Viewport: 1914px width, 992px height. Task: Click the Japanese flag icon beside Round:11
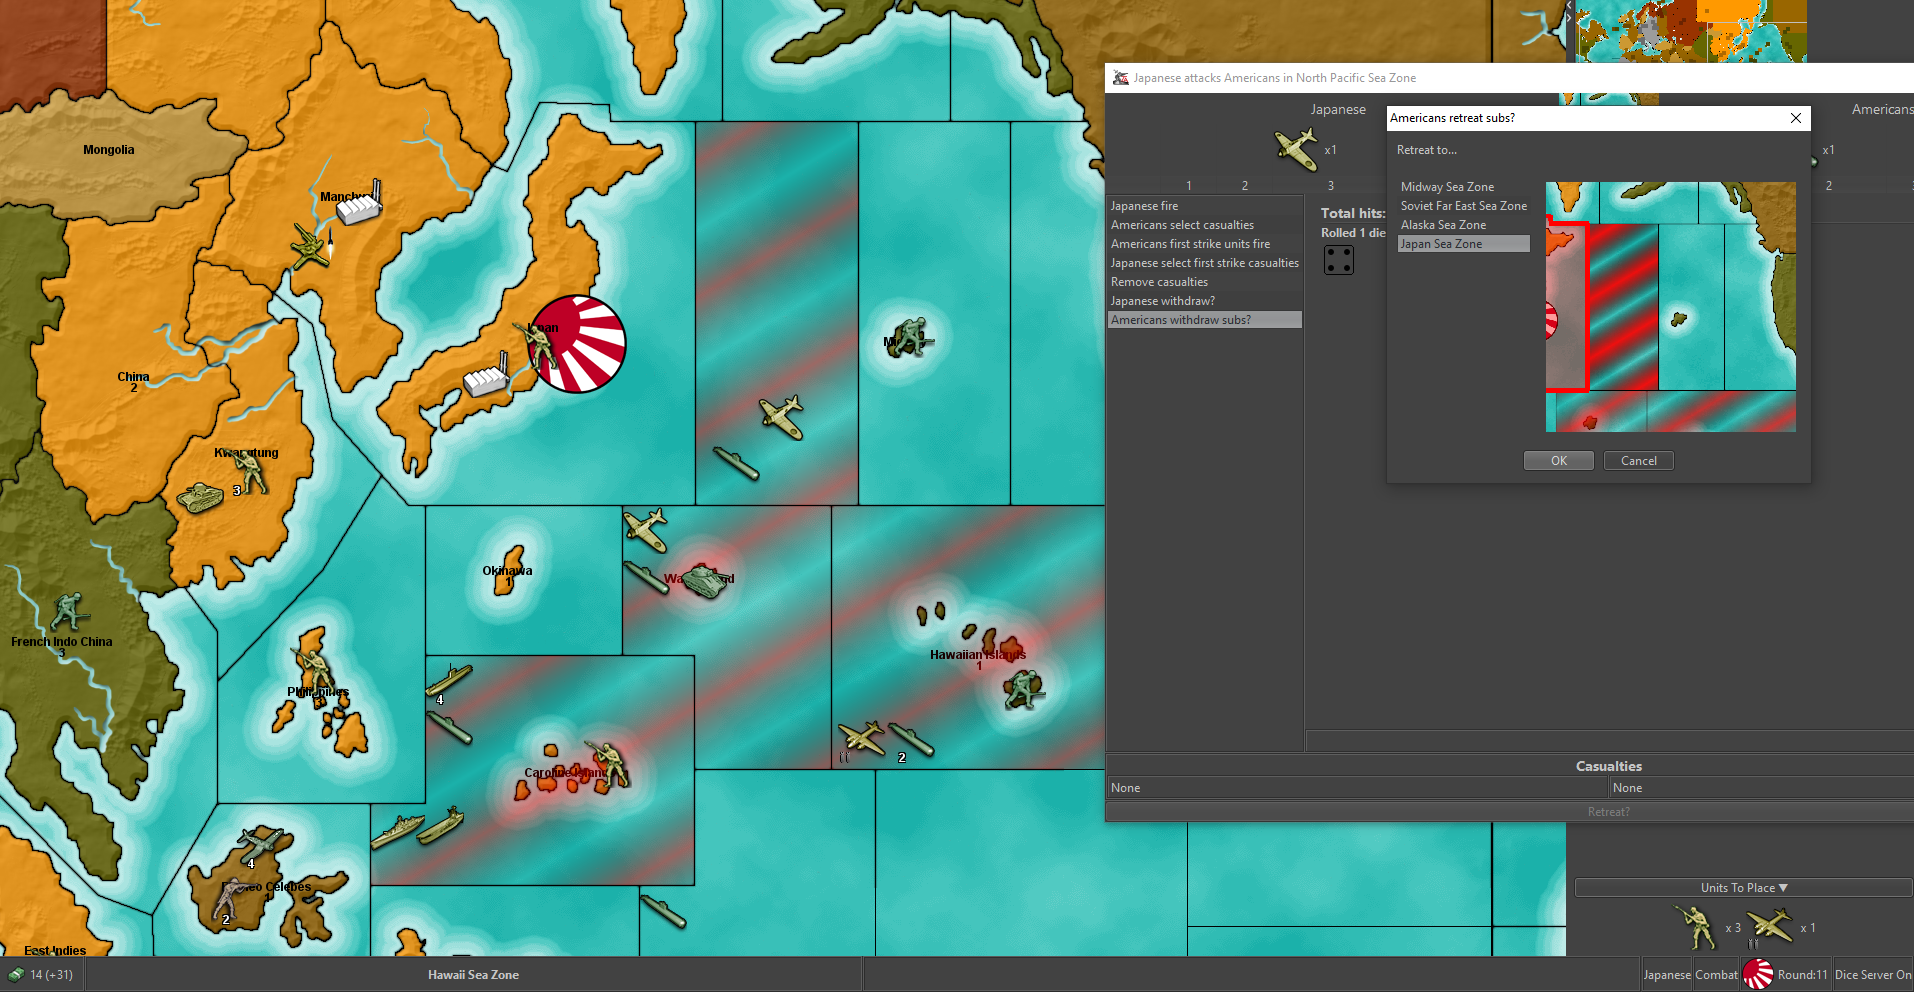(1757, 974)
